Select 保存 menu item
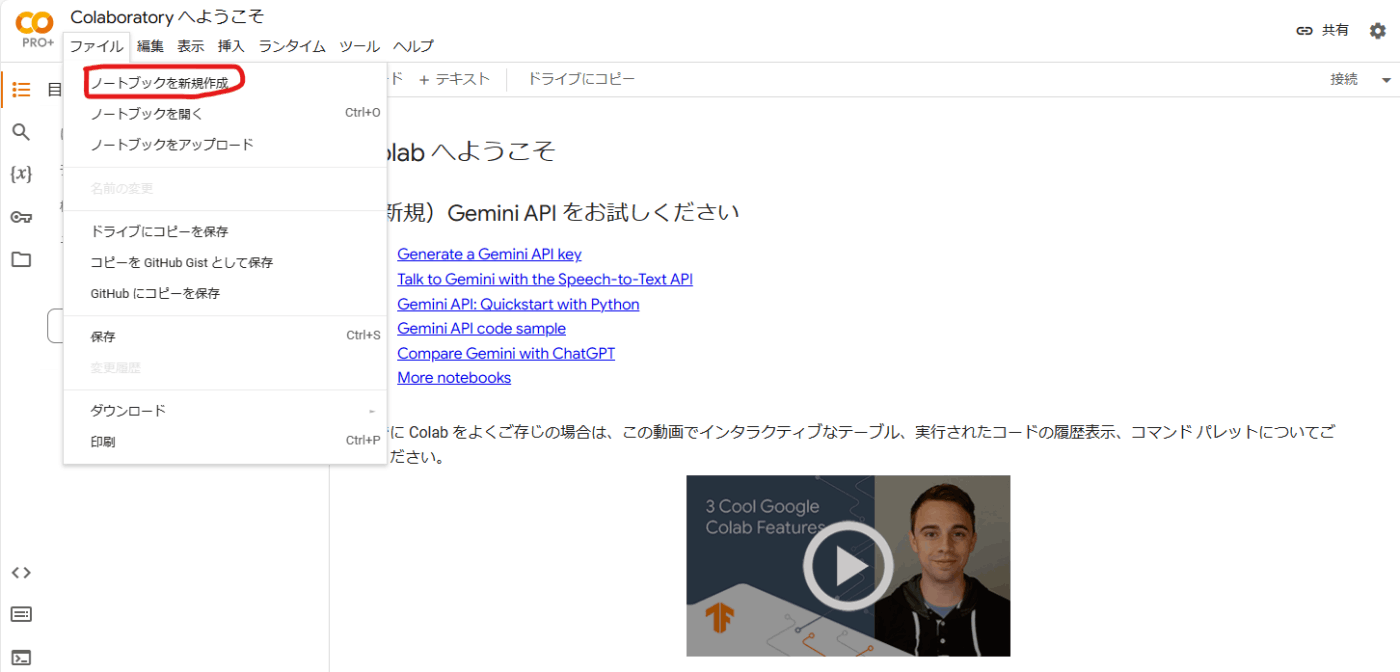The width and height of the screenshot is (1400, 672). (225, 337)
